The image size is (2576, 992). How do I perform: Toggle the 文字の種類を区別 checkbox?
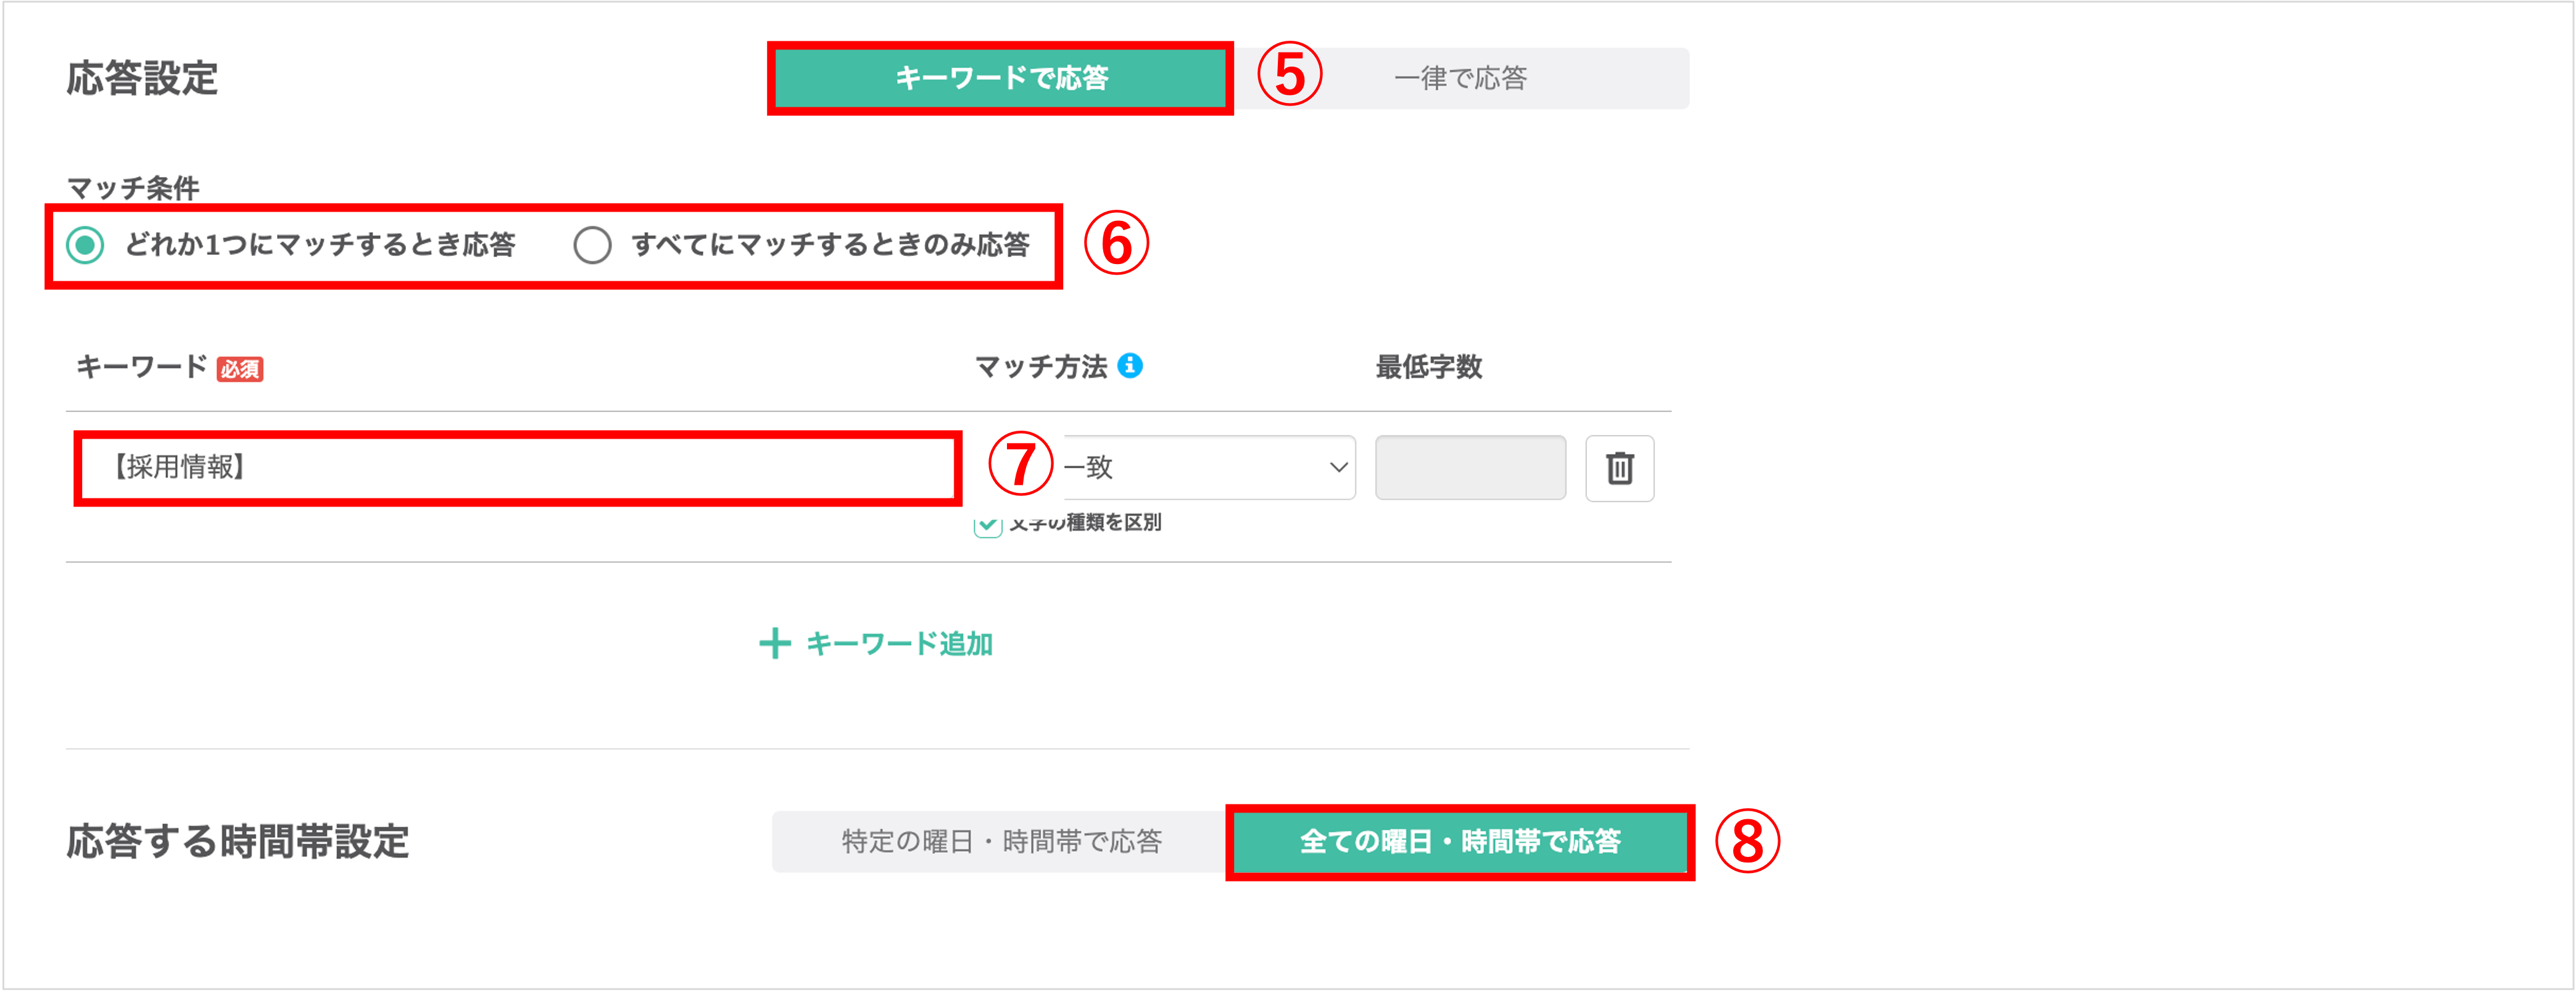pyautogui.click(x=988, y=524)
